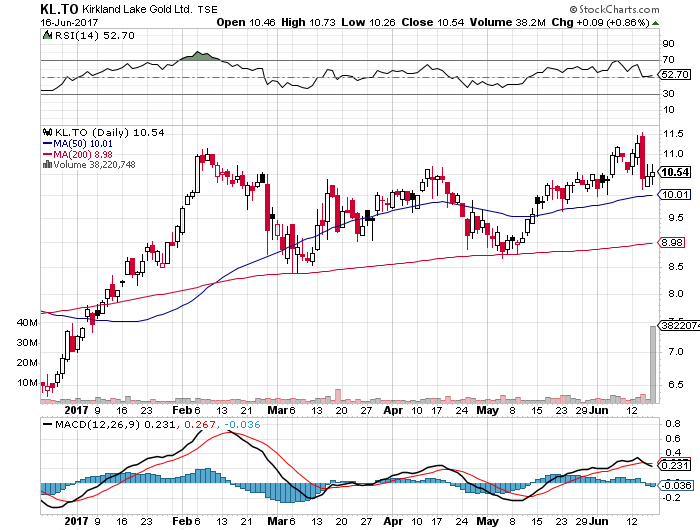700x530 pixels.
Task: Click the blue MACD histogram value -0.036
Action: [242, 424]
